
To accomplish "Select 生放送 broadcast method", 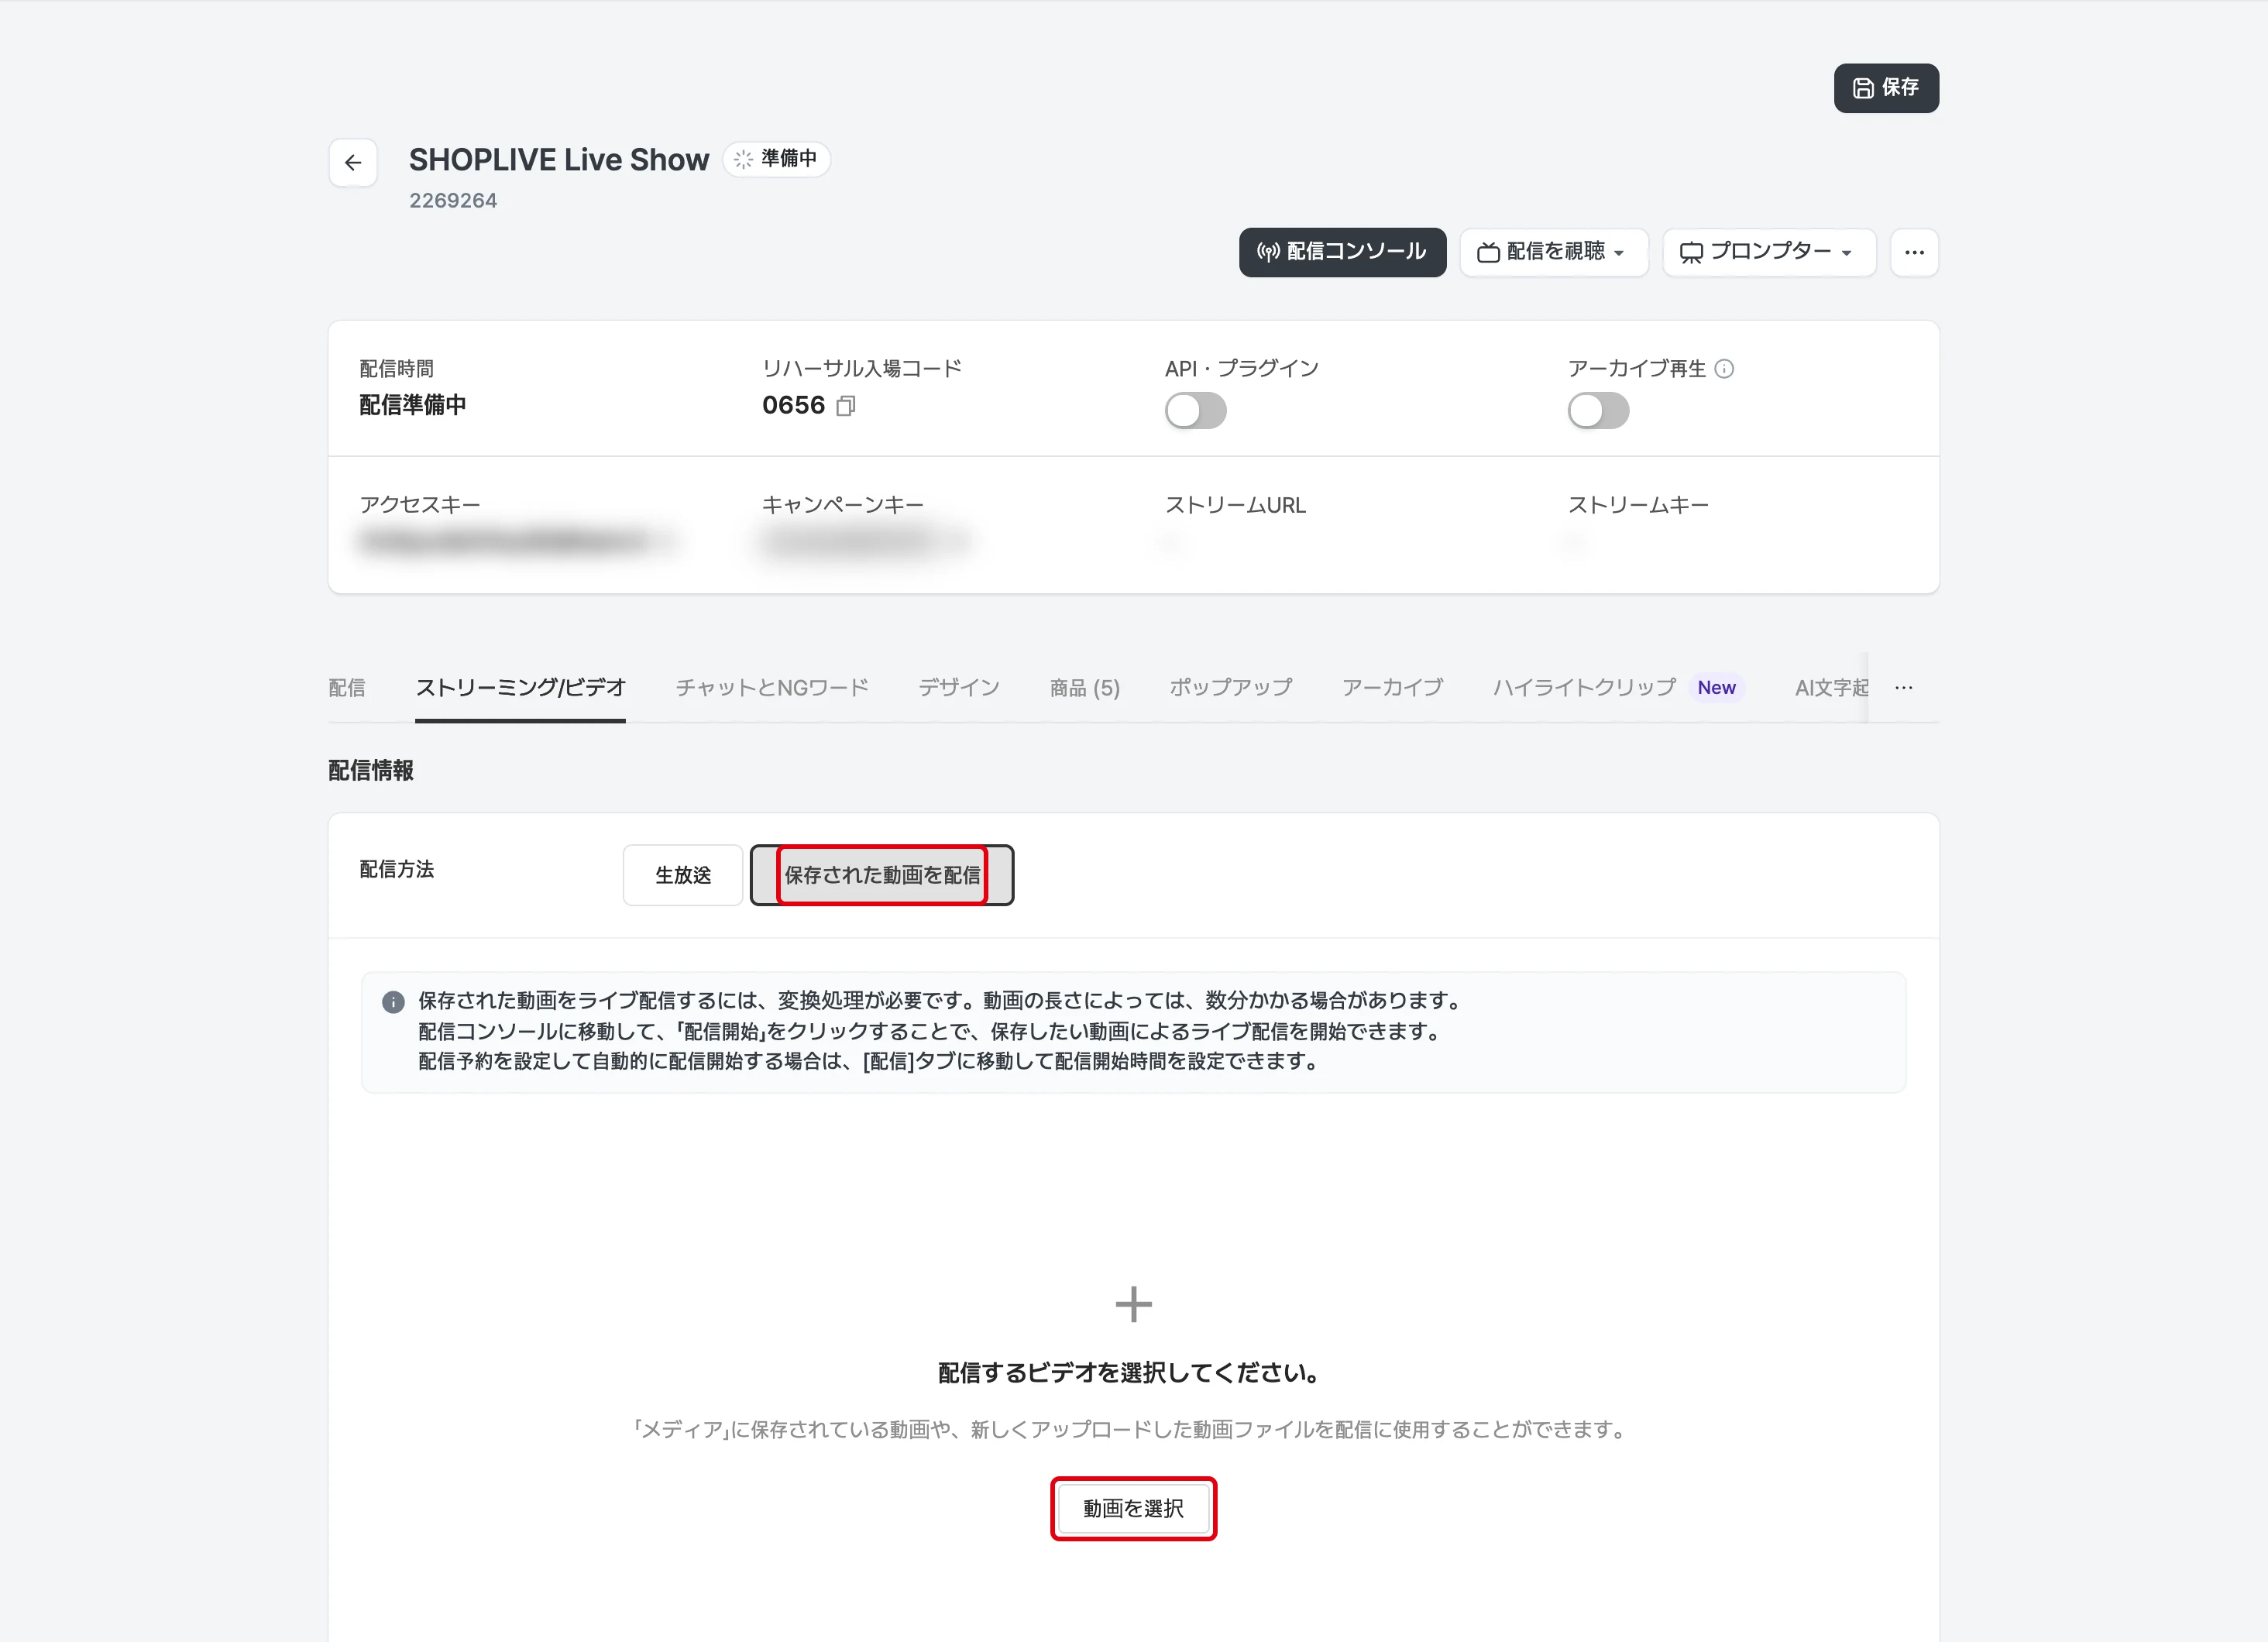I will click(x=683, y=875).
